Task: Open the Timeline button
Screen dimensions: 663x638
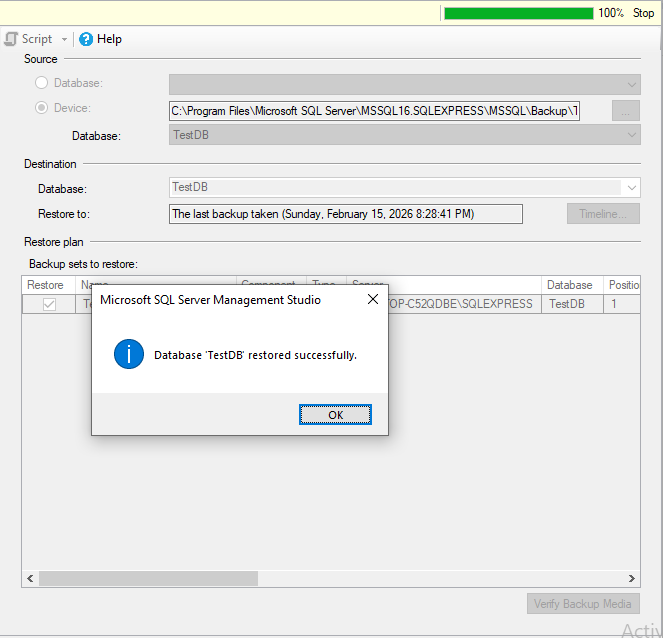Action: (x=603, y=214)
